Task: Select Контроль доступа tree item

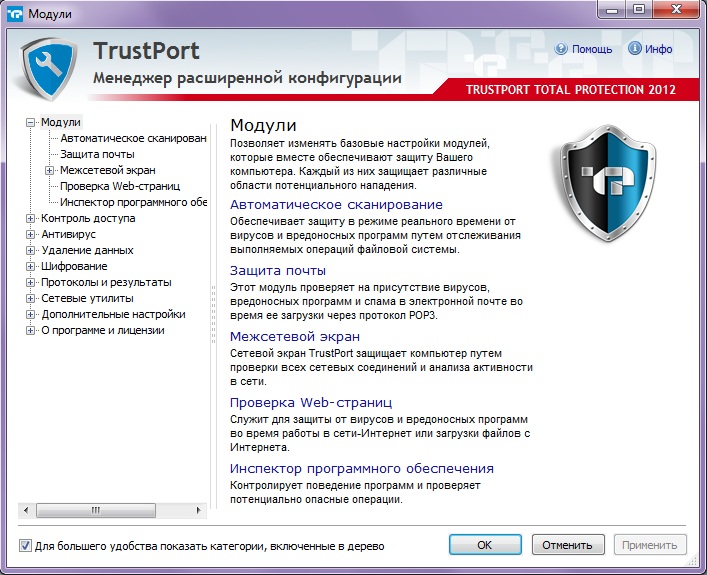Action: [x=88, y=218]
